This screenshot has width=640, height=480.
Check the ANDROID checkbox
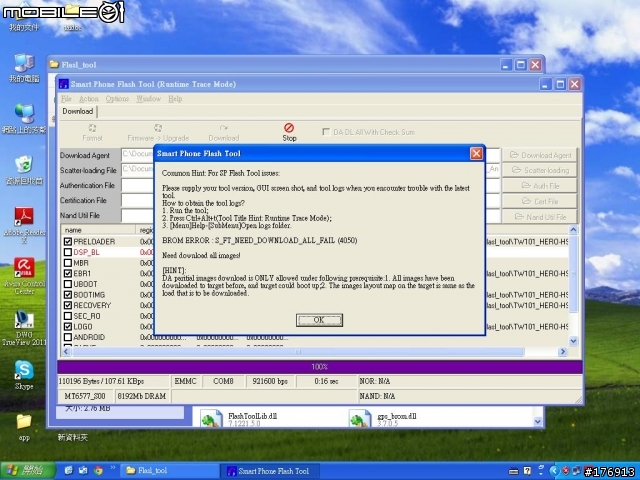[68, 337]
